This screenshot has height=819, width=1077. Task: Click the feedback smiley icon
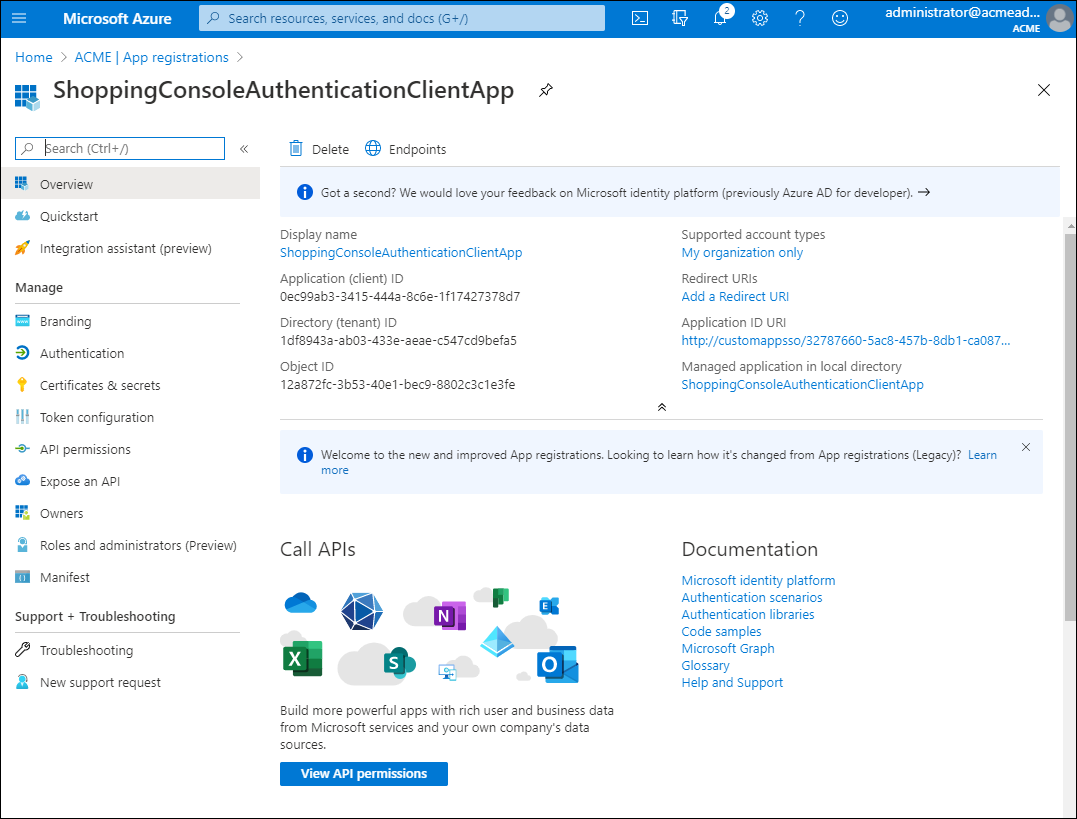click(x=840, y=18)
